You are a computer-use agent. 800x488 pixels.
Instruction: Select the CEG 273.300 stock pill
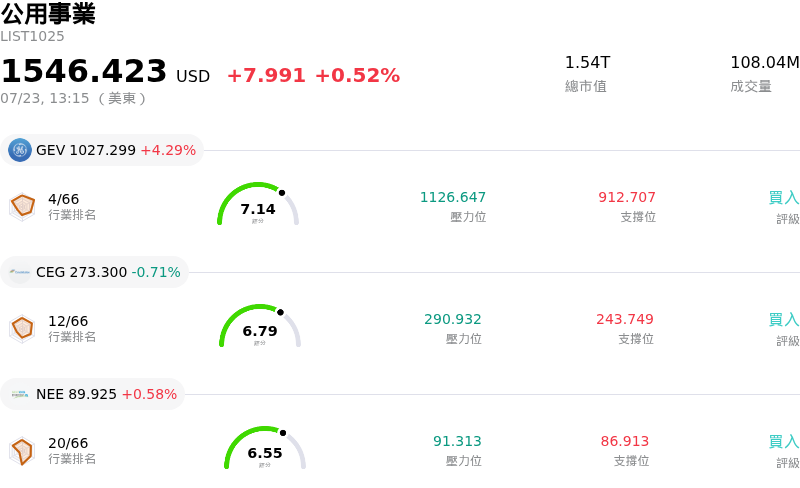coord(94,272)
